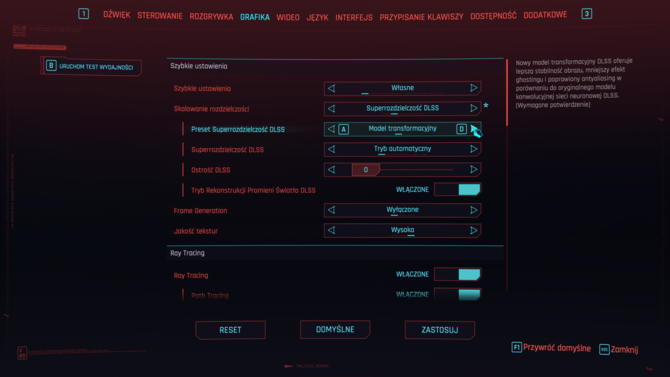This screenshot has height=377, width=670.
Task: Click the RESET button
Action: point(230,330)
